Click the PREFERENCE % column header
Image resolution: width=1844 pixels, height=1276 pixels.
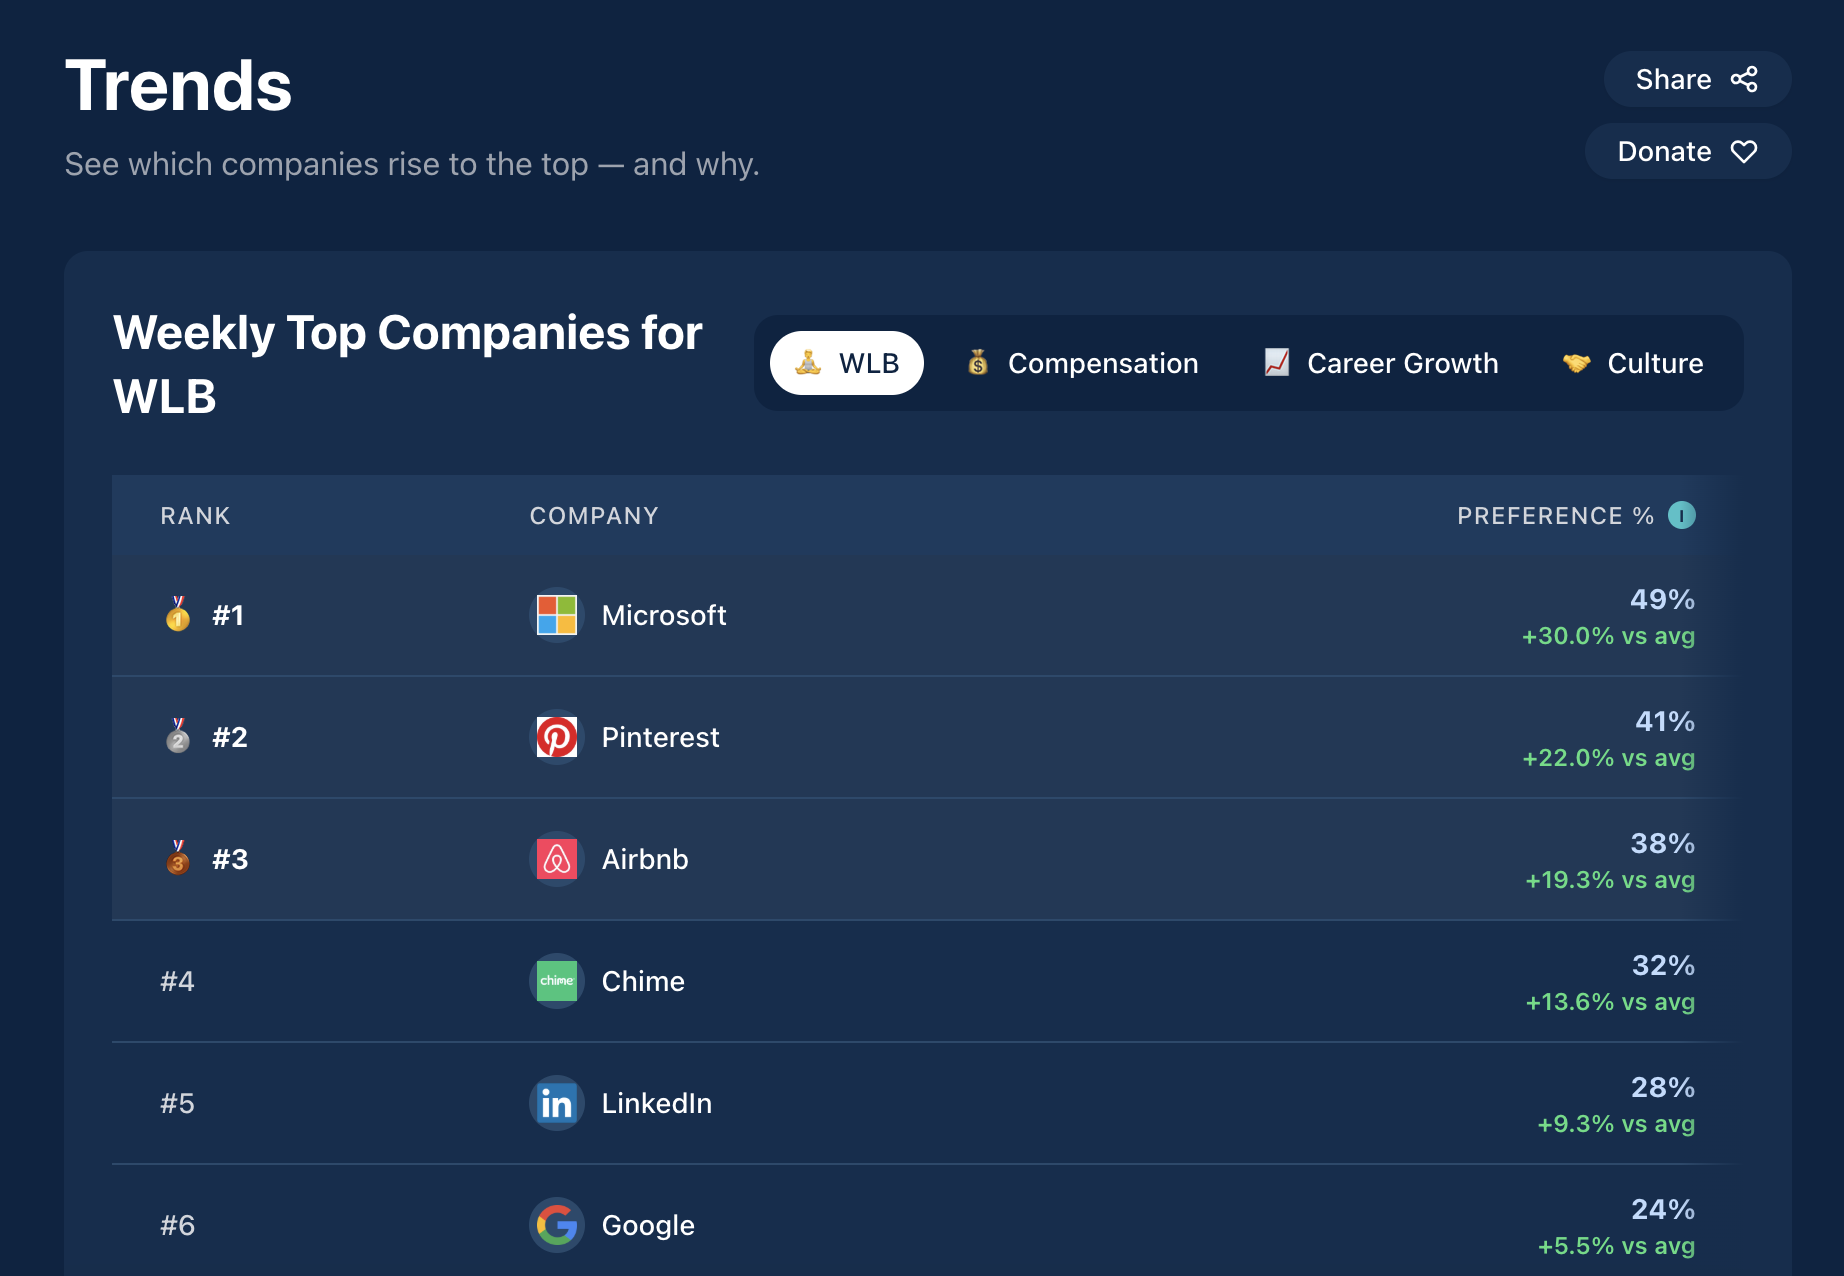pyautogui.click(x=1555, y=516)
